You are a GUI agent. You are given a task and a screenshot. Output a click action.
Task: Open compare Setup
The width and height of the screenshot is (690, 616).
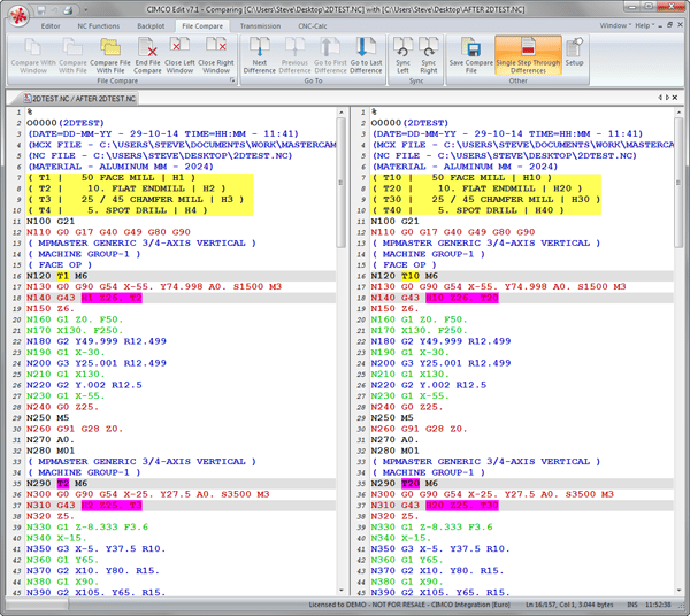[574, 53]
